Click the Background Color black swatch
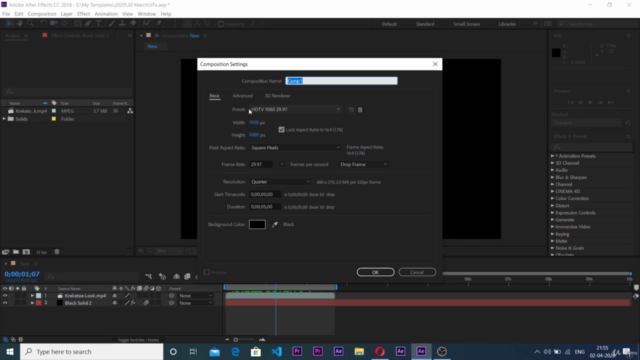Screen dimensions: 640x360 pos(257,224)
